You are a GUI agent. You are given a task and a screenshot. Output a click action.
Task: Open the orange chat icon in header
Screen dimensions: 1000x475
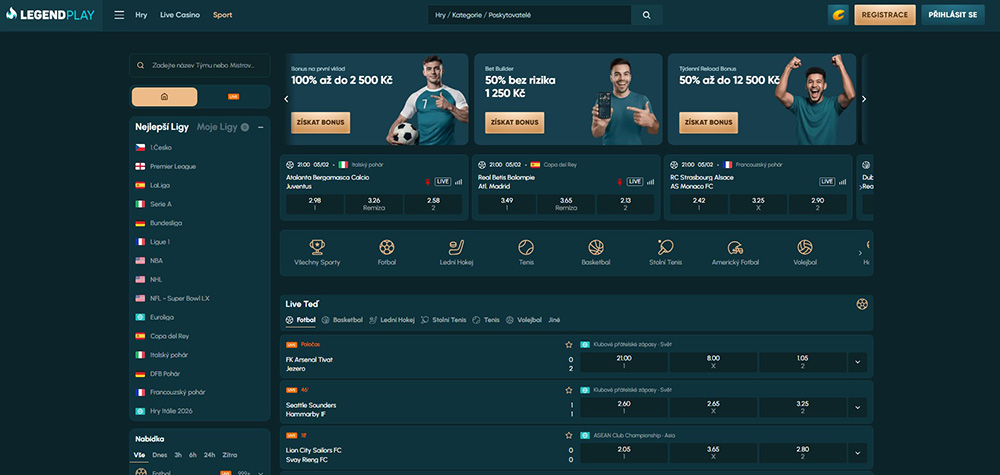(838, 15)
